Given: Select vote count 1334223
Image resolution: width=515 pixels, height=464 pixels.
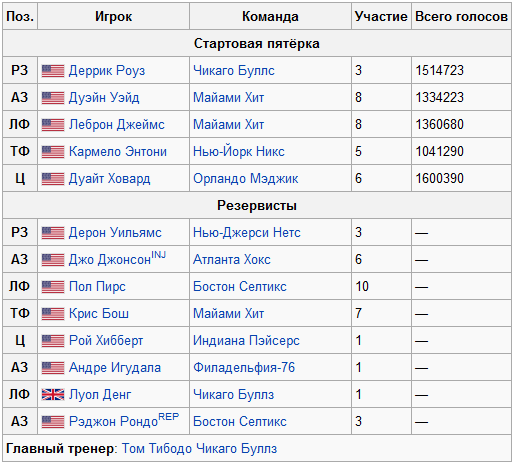Looking at the screenshot, I should coord(439,98).
